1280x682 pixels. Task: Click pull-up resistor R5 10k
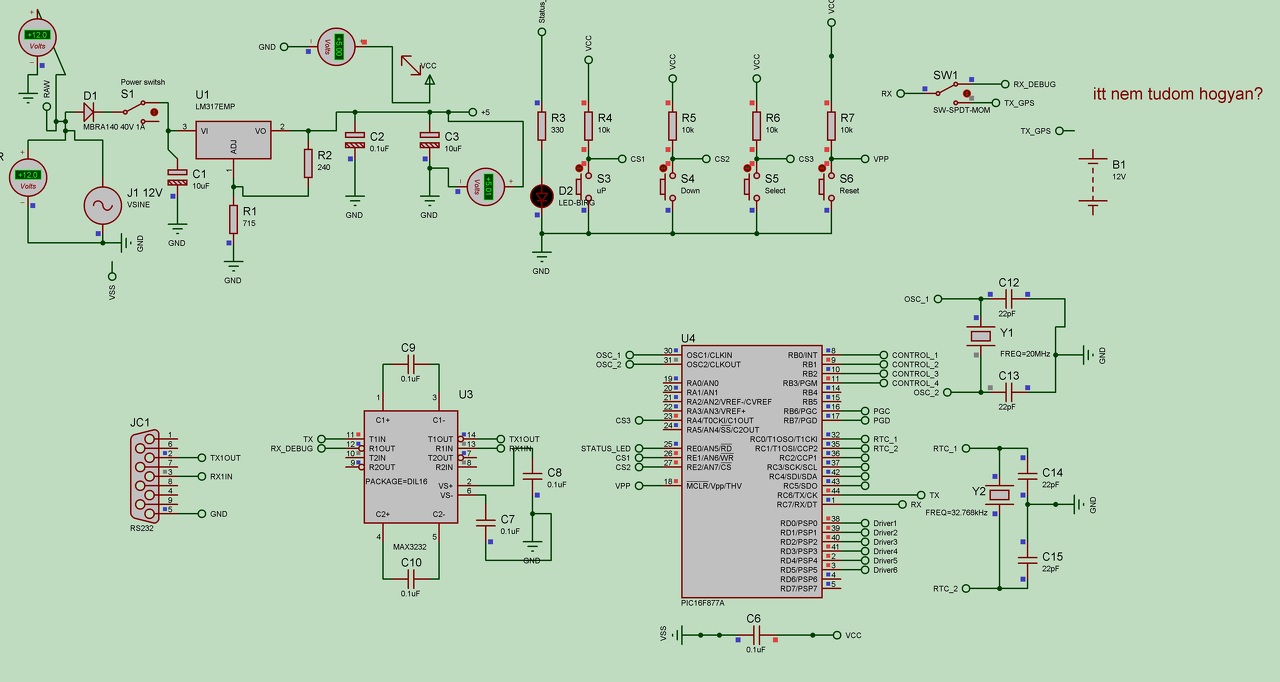coord(672,125)
